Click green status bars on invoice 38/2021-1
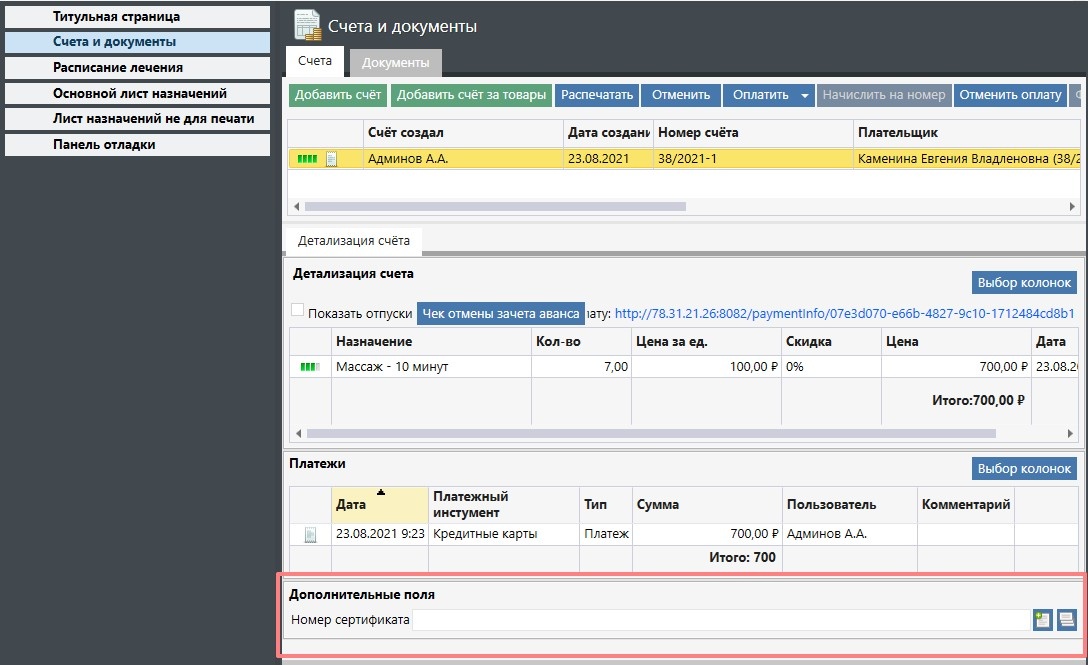Image resolution: width=1088 pixels, height=665 pixels. click(308, 159)
